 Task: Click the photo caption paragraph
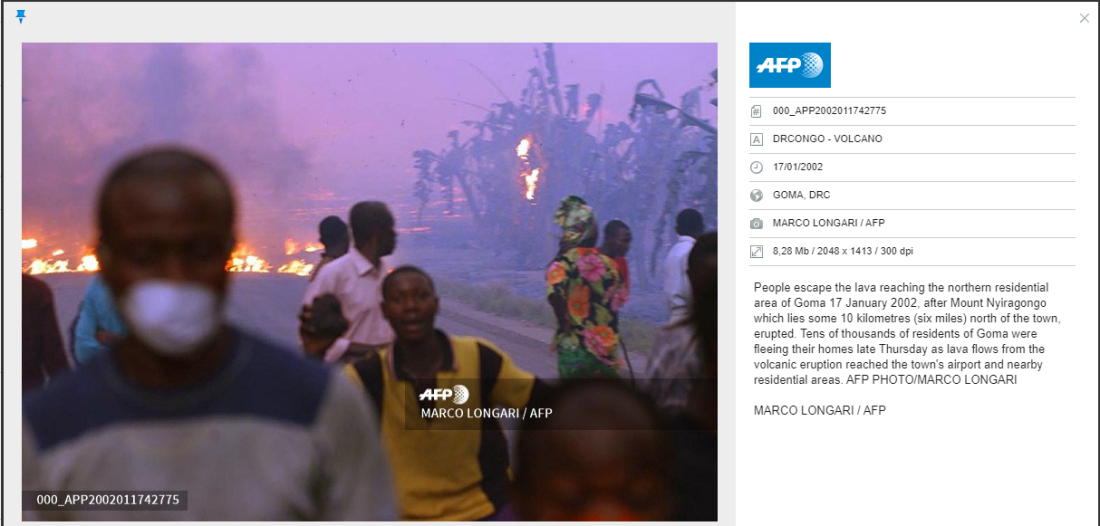(x=907, y=334)
